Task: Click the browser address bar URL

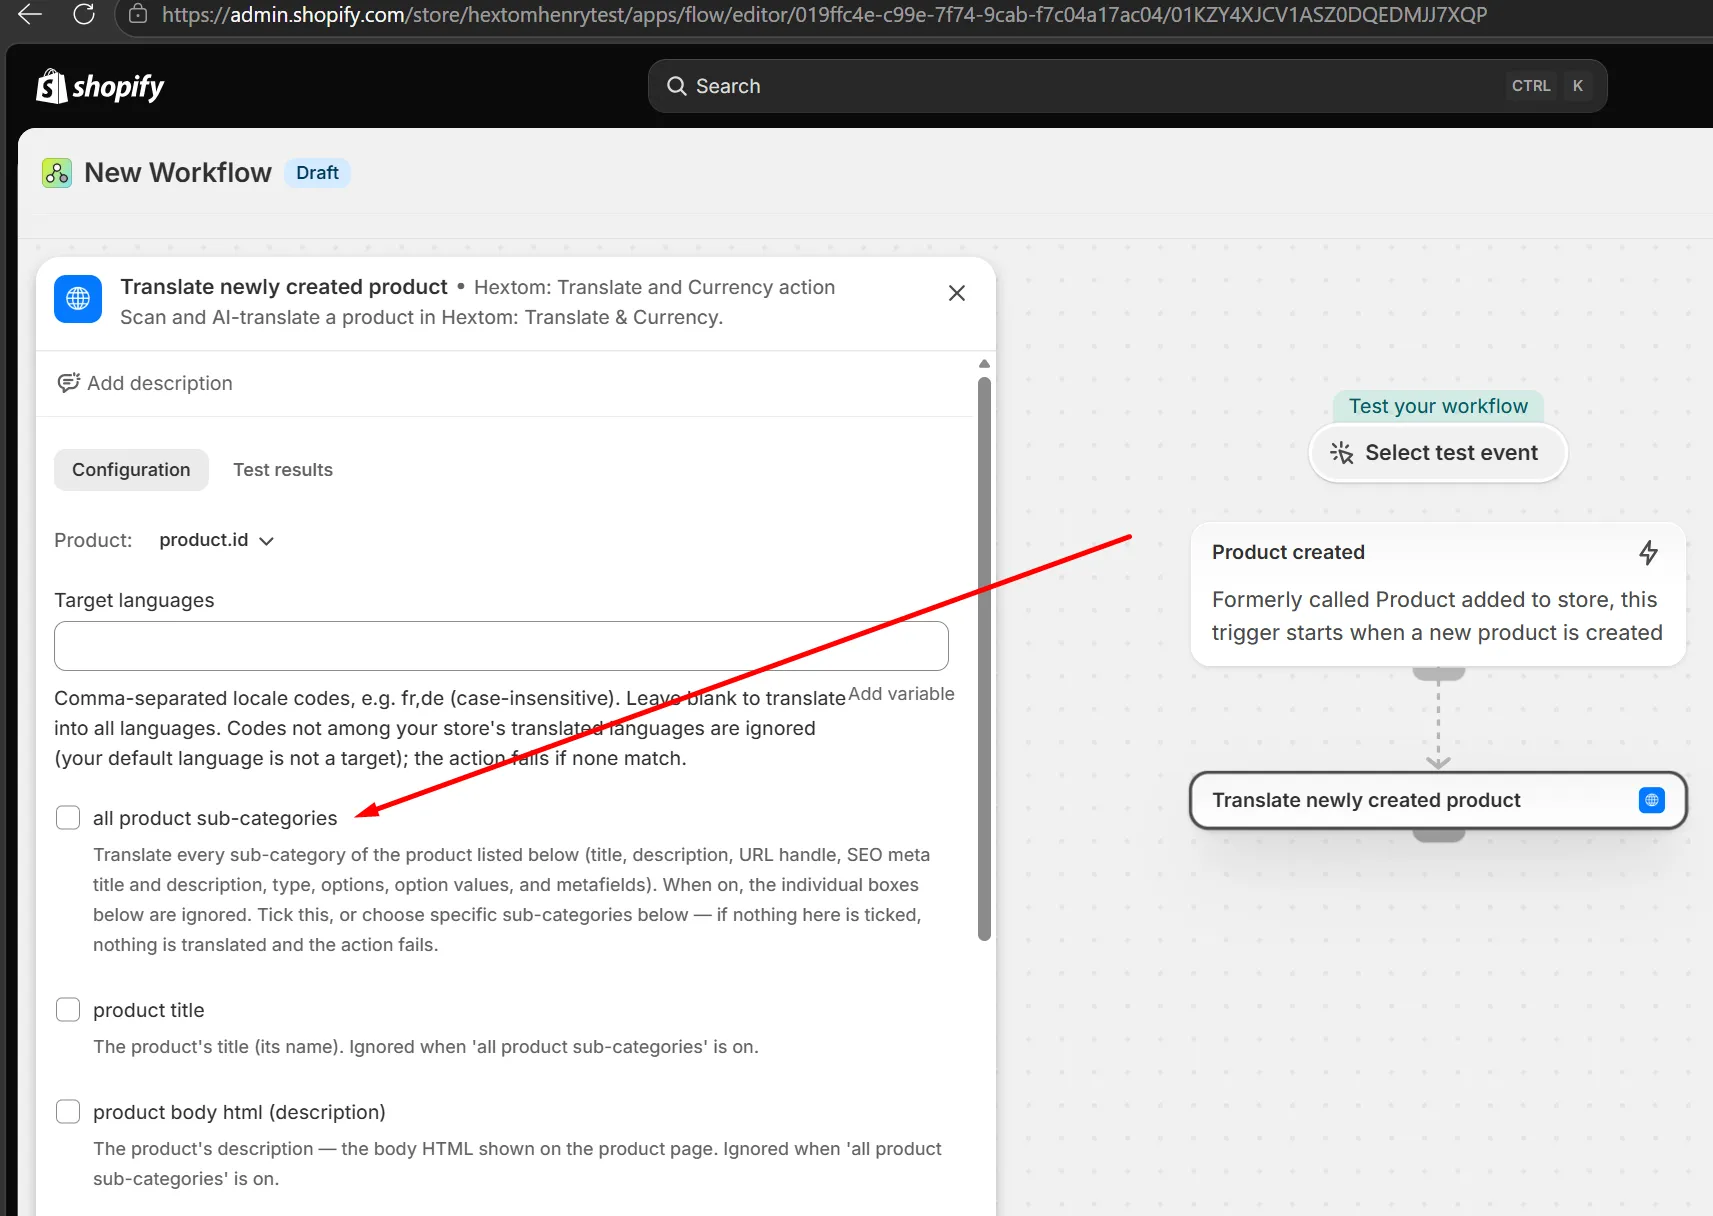Action: tap(824, 15)
